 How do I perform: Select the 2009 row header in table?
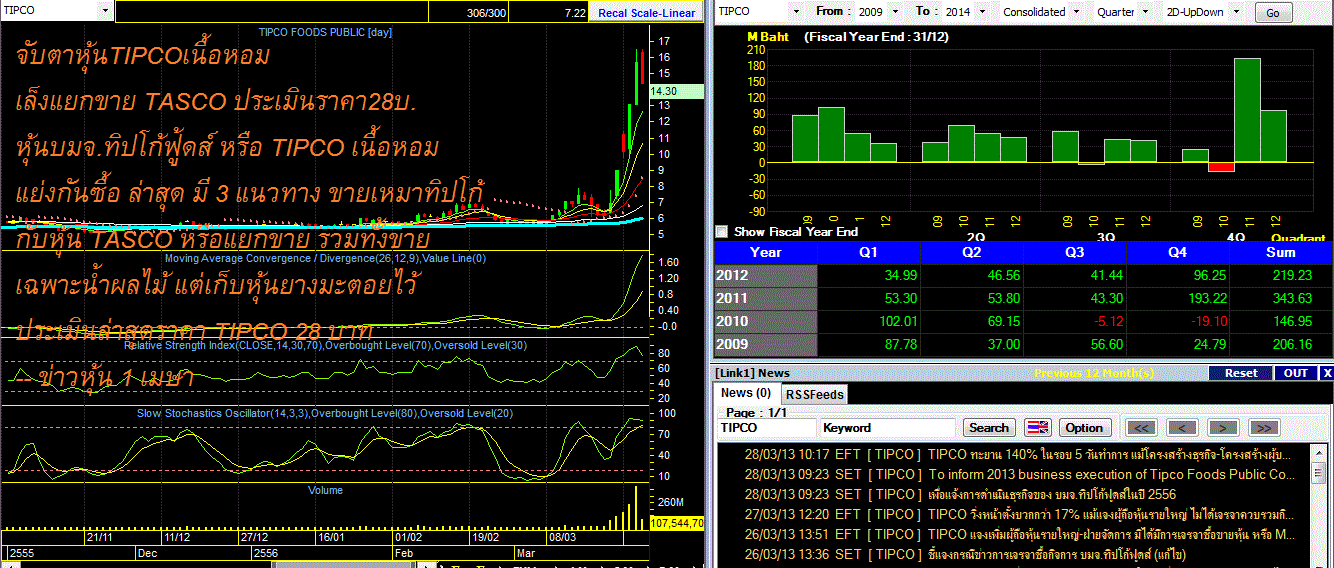click(x=765, y=344)
